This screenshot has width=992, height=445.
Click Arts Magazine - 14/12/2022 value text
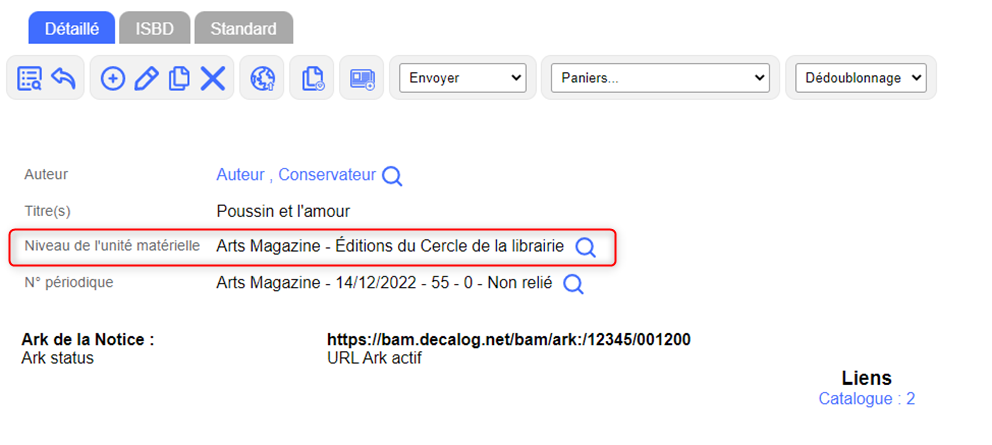[385, 283]
